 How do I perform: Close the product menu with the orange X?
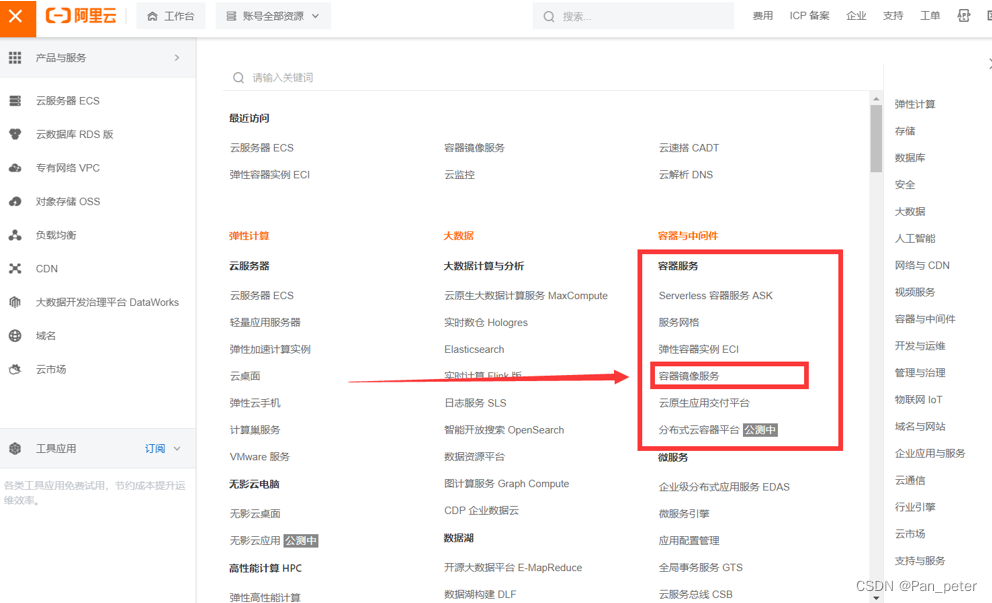click(18, 16)
